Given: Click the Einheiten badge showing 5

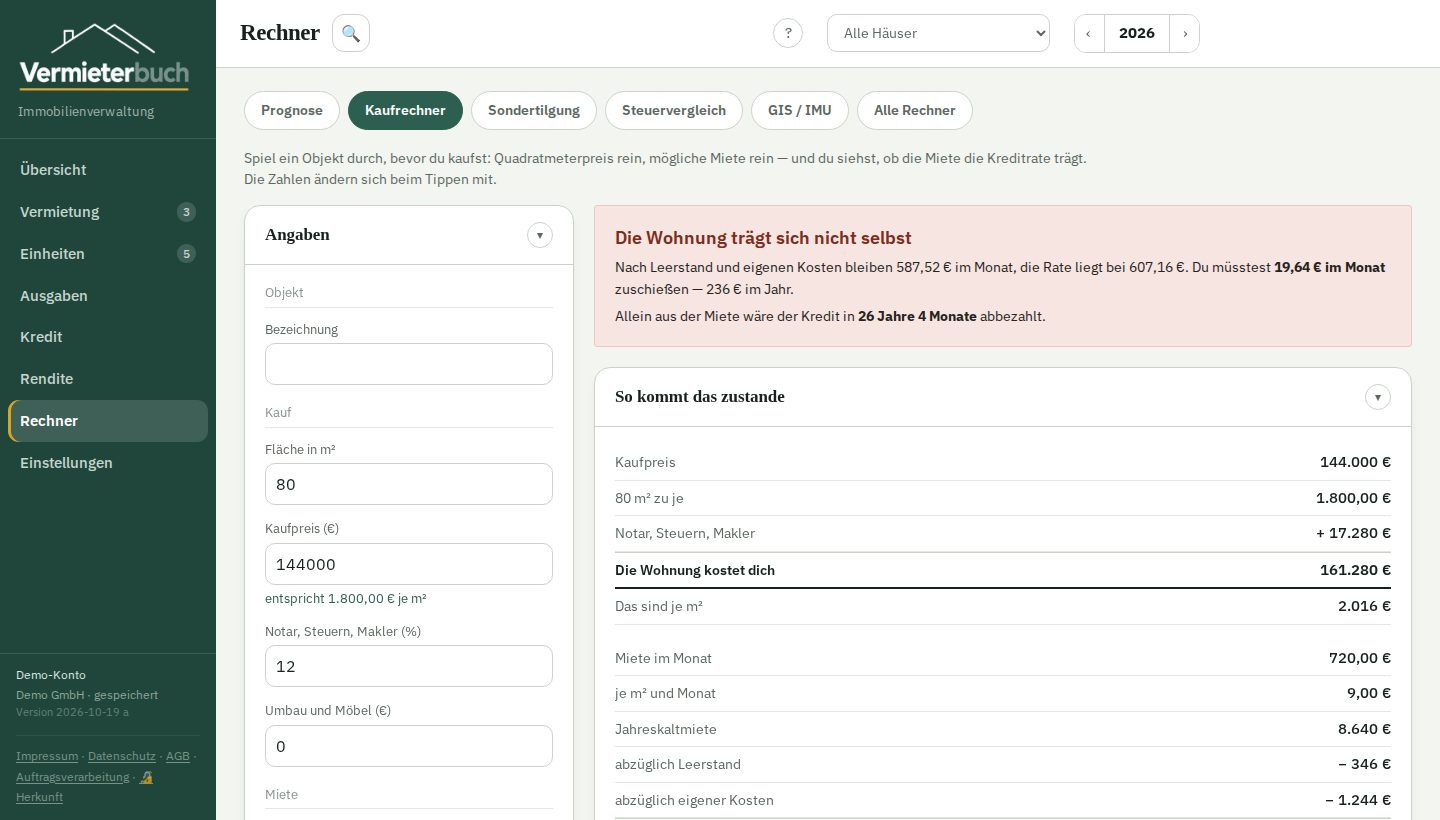Looking at the screenshot, I should click(186, 254).
